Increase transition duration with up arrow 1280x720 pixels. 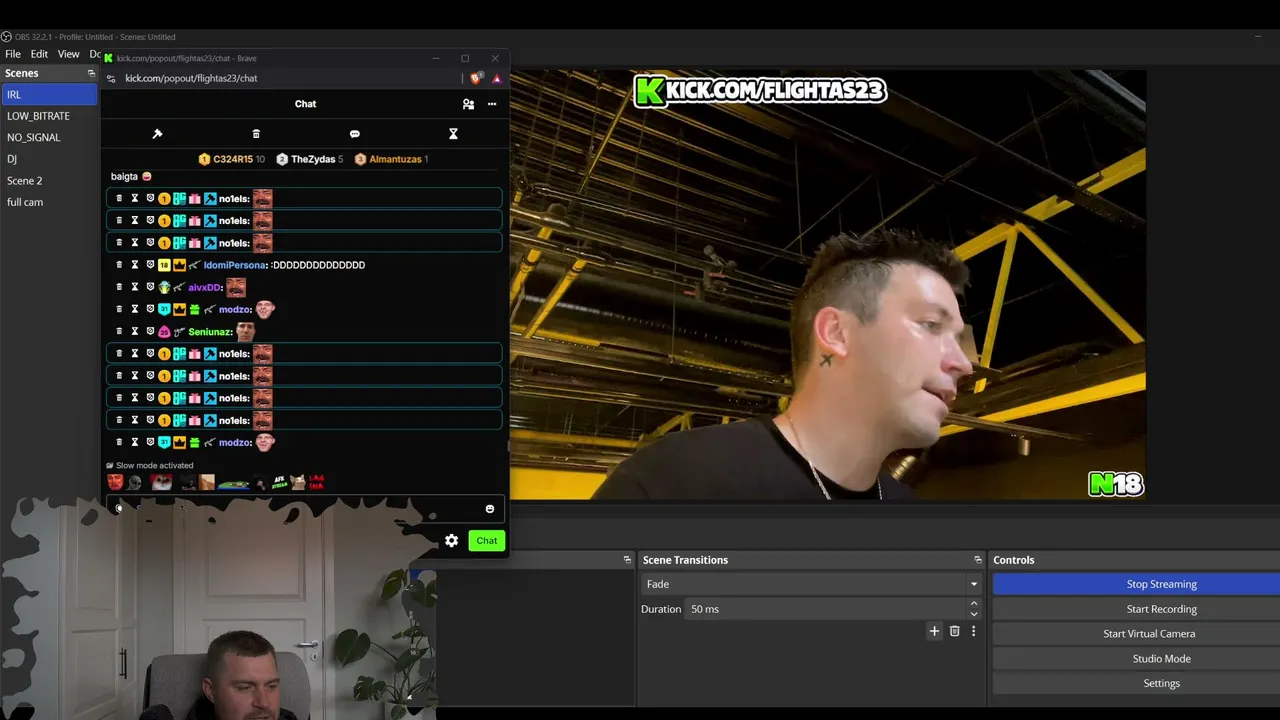coord(974,604)
